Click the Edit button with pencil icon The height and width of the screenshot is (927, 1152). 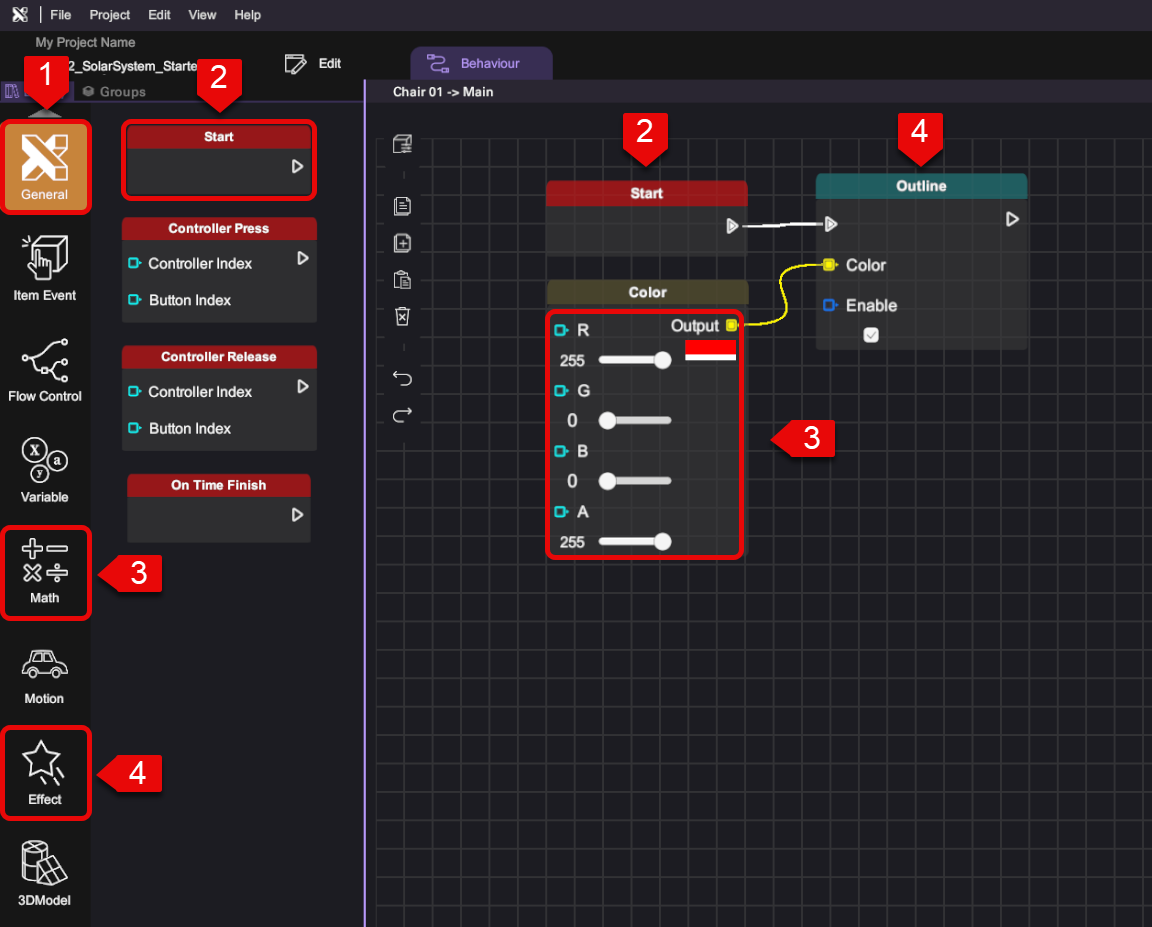tap(312, 64)
